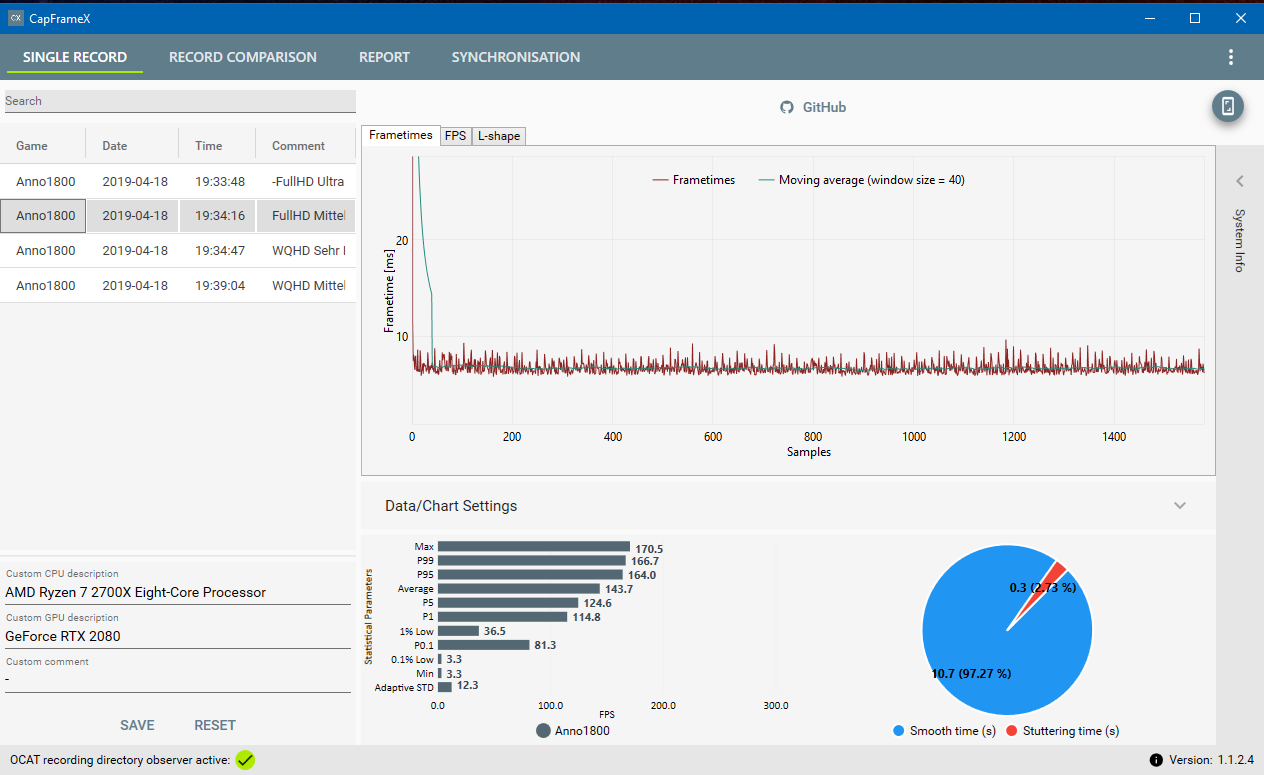
Task: Click the Frametimes legend entry in chart
Action: [693, 180]
